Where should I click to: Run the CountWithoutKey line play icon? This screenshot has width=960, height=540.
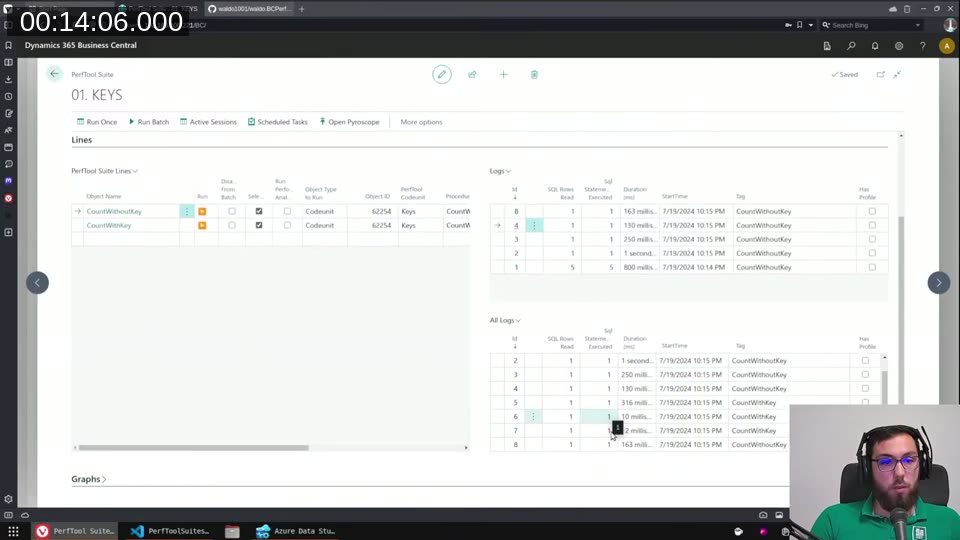point(202,211)
